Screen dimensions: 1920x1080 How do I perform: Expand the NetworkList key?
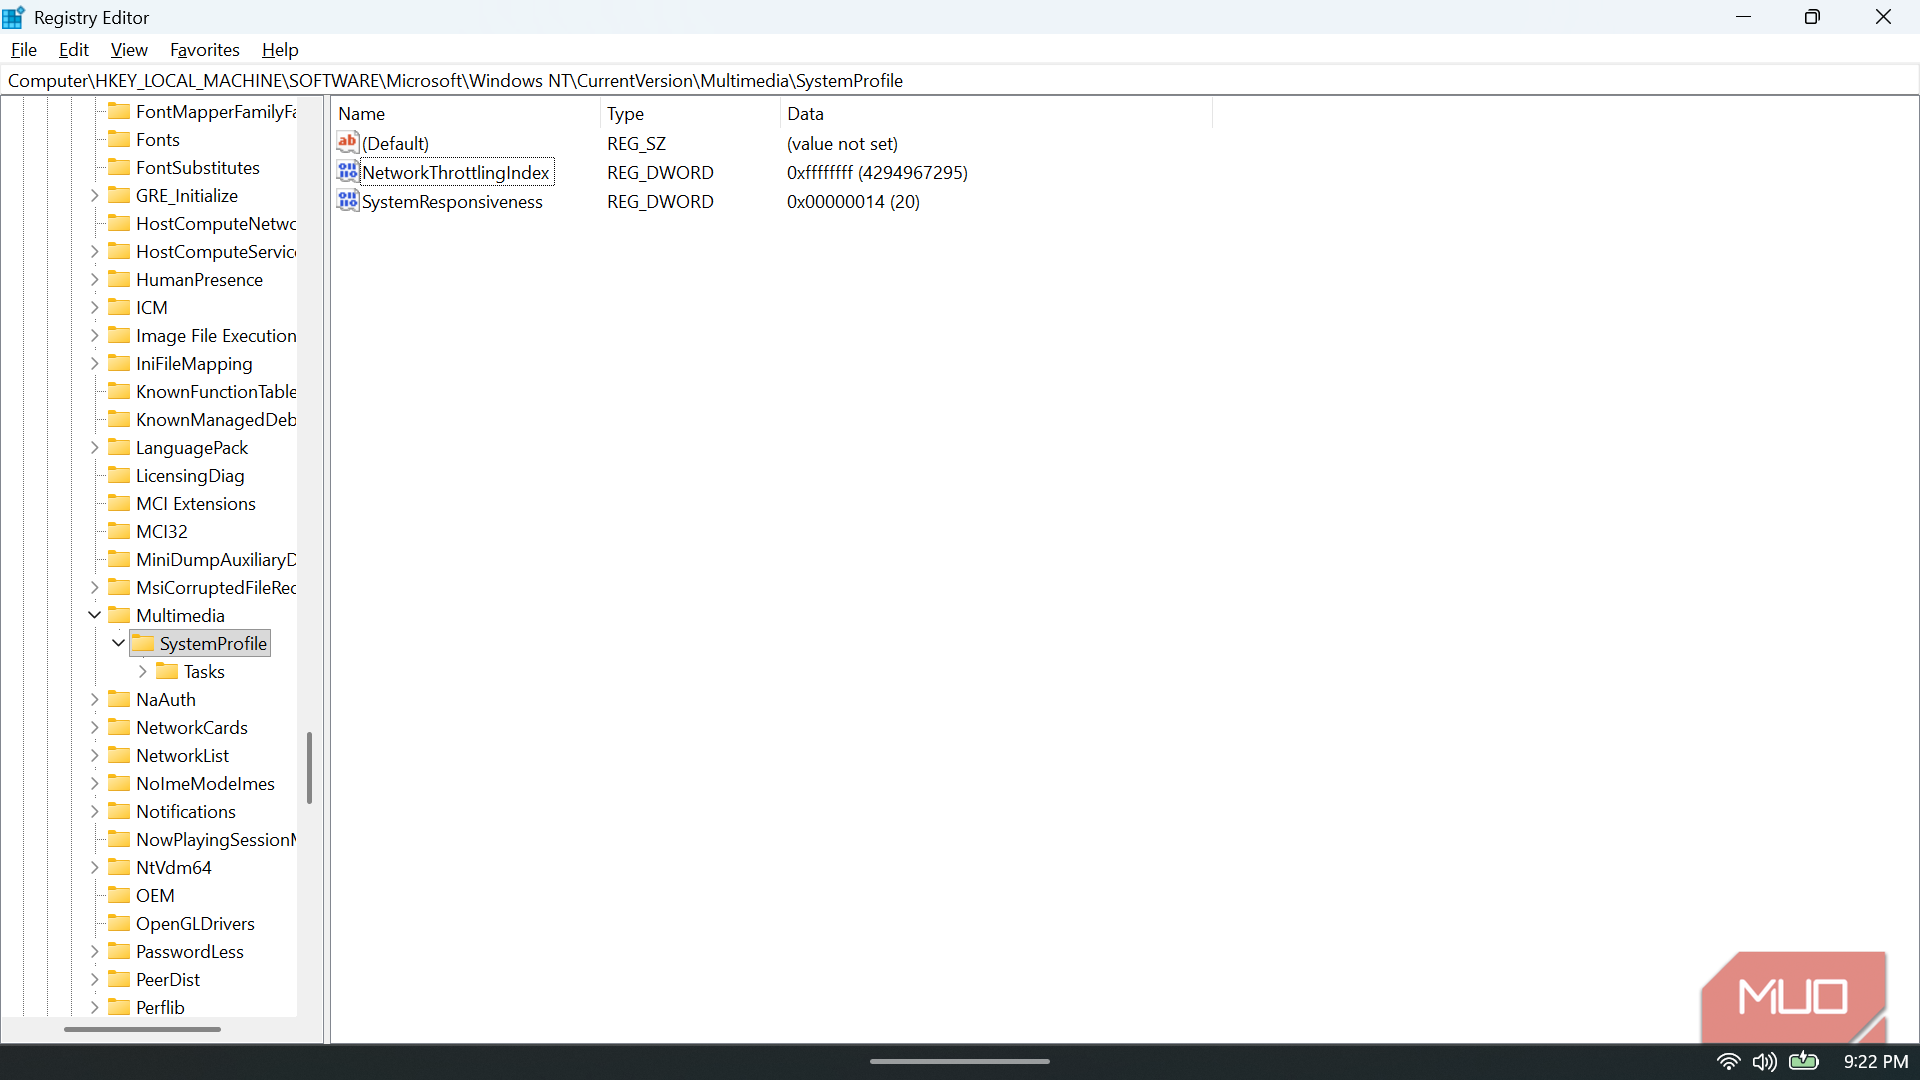tap(95, 755)
